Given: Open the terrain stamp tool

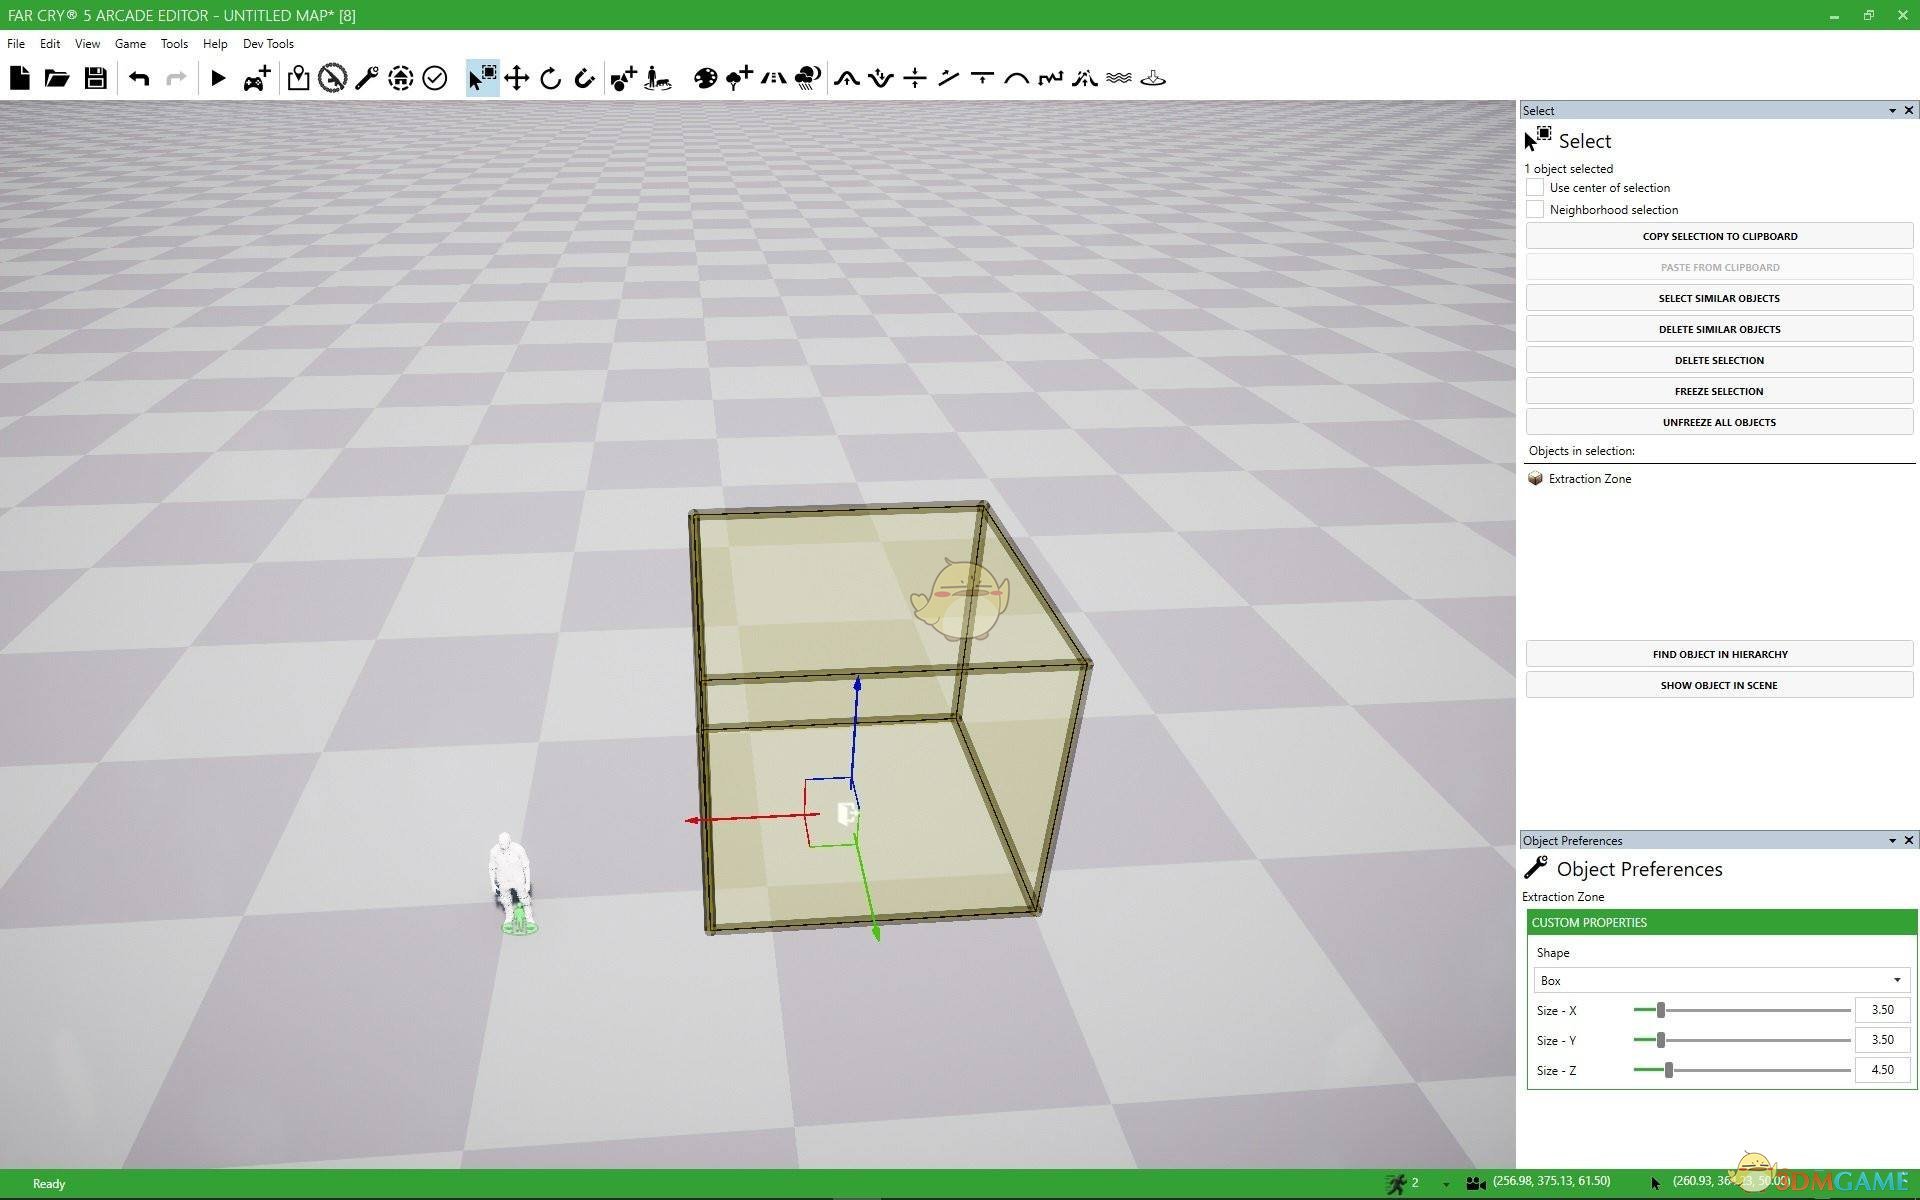Looking at the screenshot, I should (1153, 78).
